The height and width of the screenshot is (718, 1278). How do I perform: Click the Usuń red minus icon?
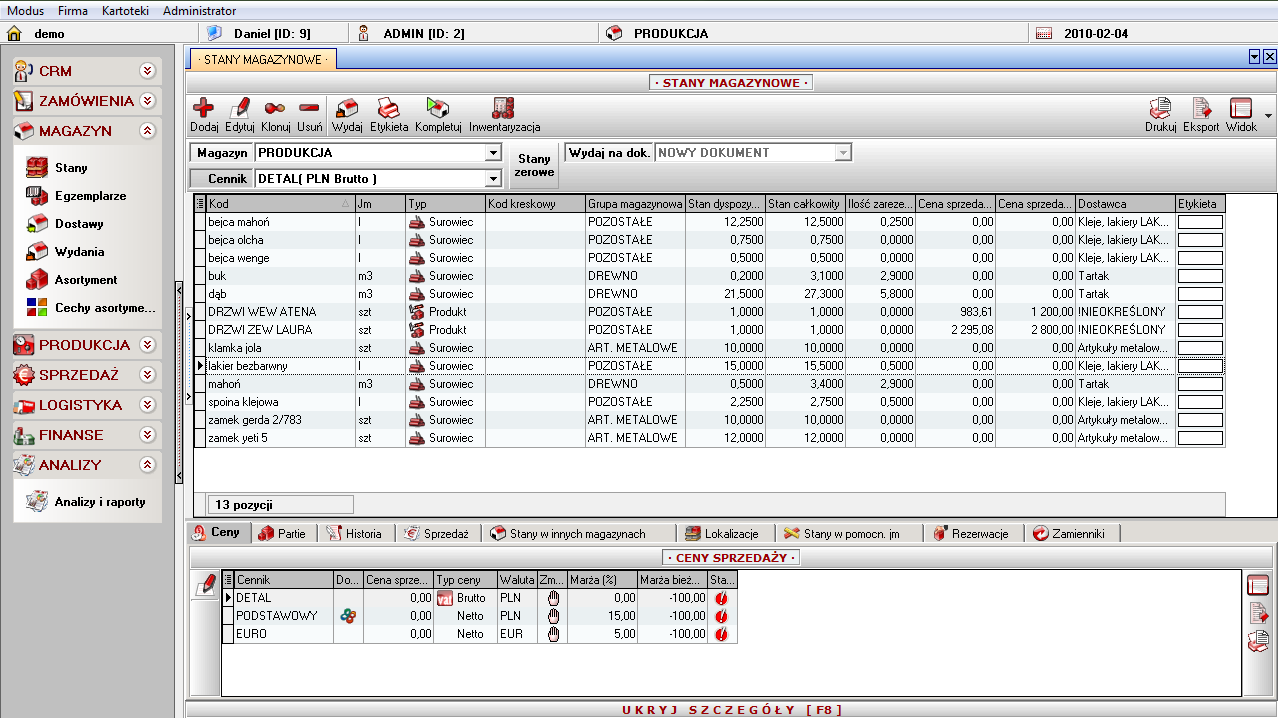coord(309,108)
